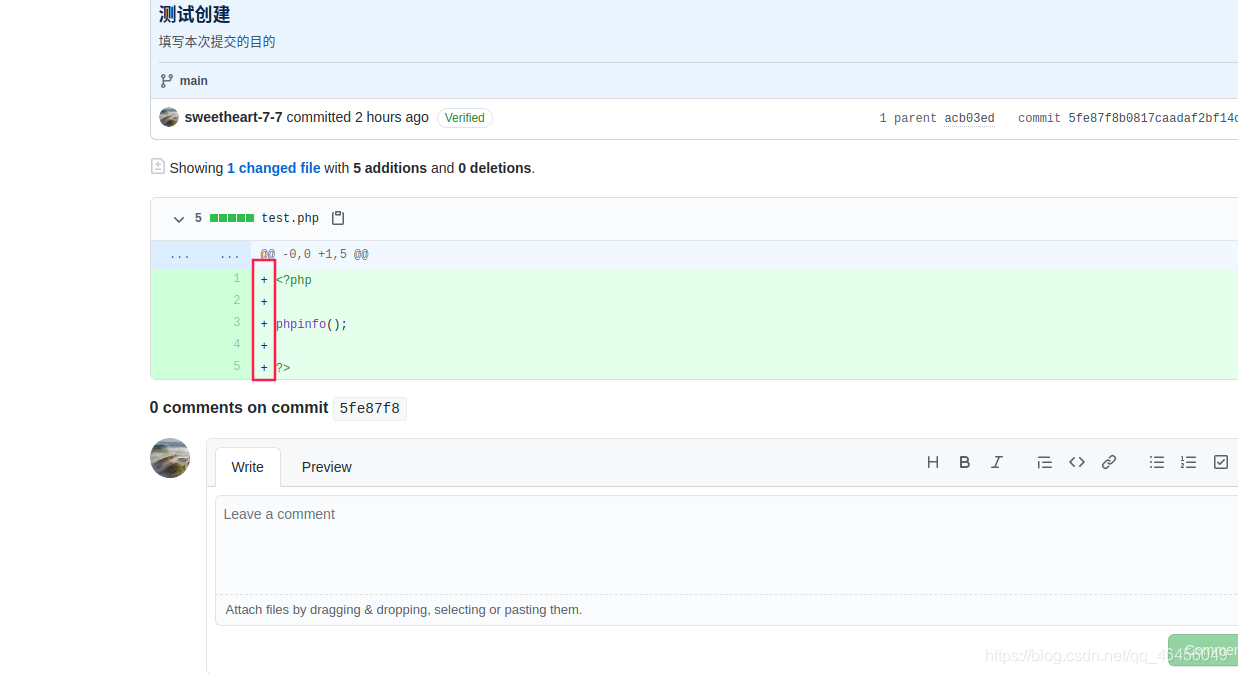The width and height of the screenshot is (1238, 674).
Task: Click line number 5 in the diff
Action: [x=237, y=367]
